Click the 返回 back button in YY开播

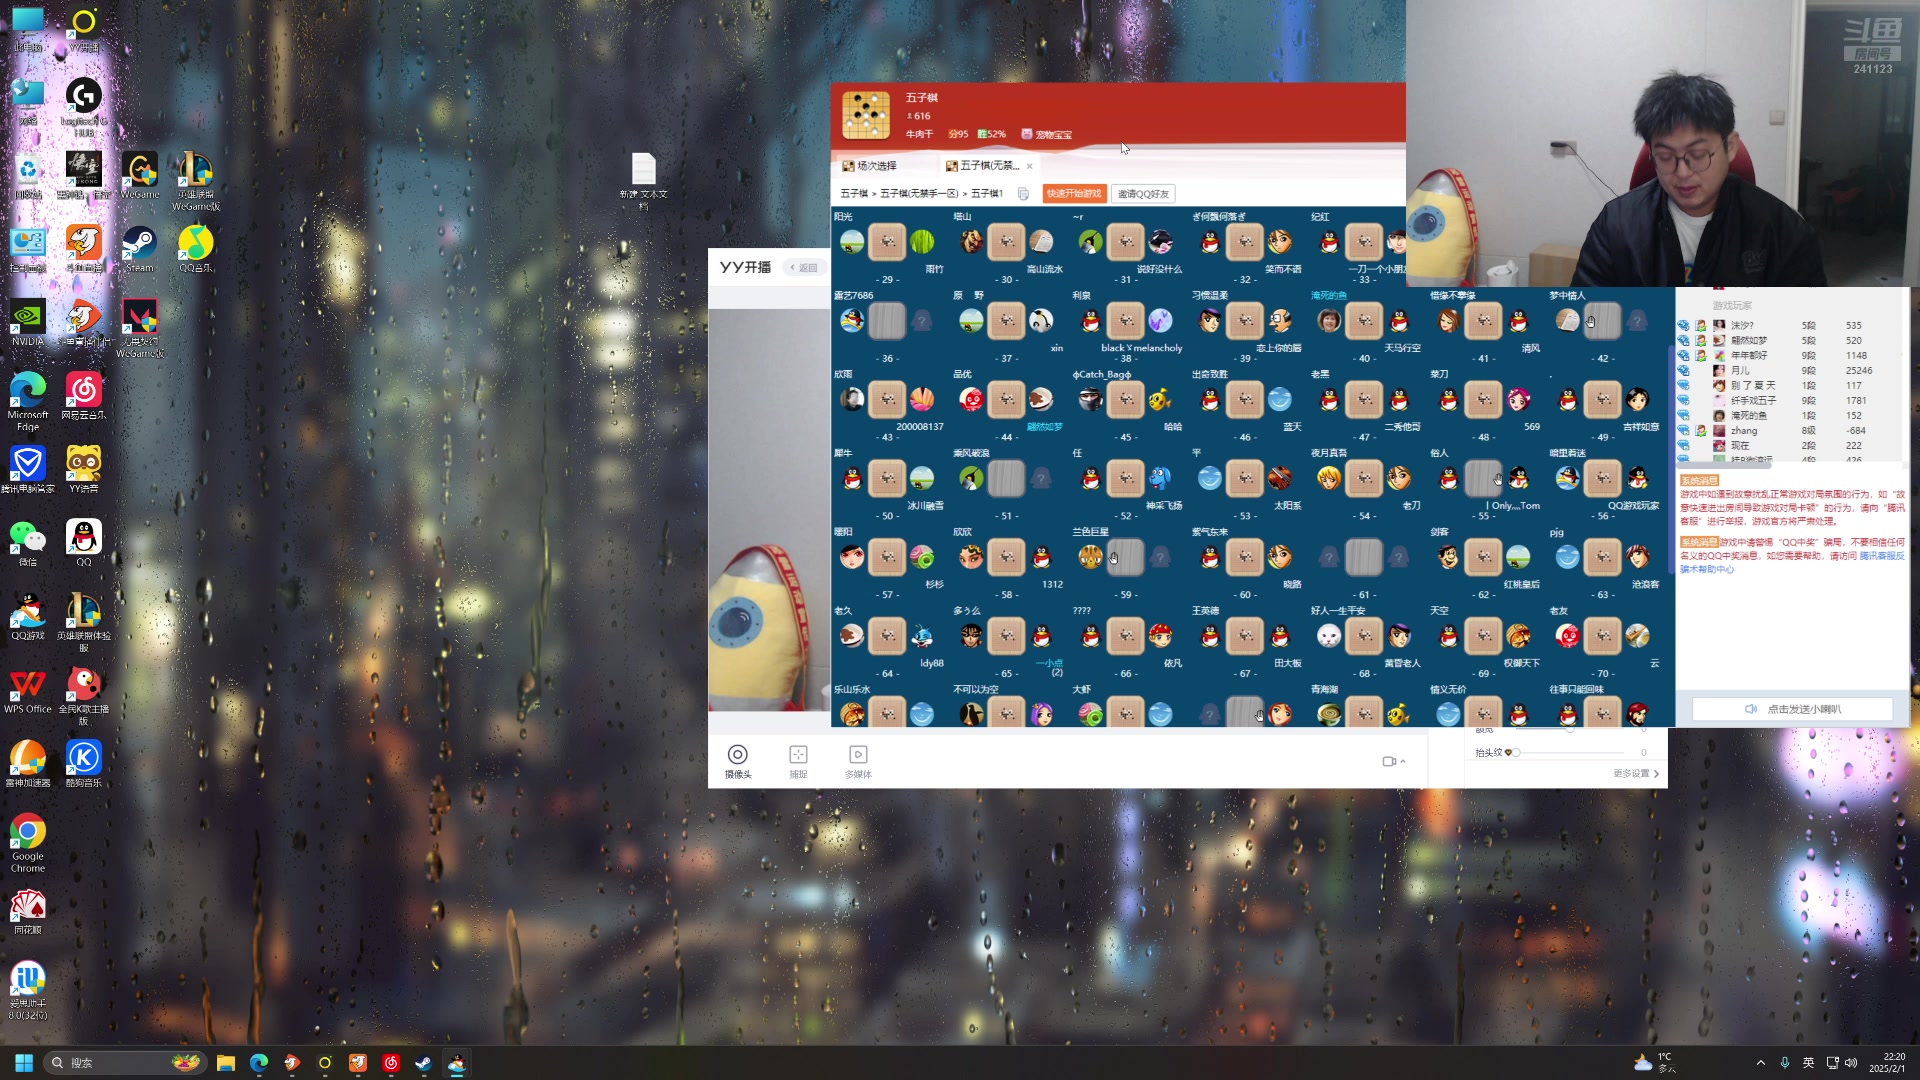(803, 268)
